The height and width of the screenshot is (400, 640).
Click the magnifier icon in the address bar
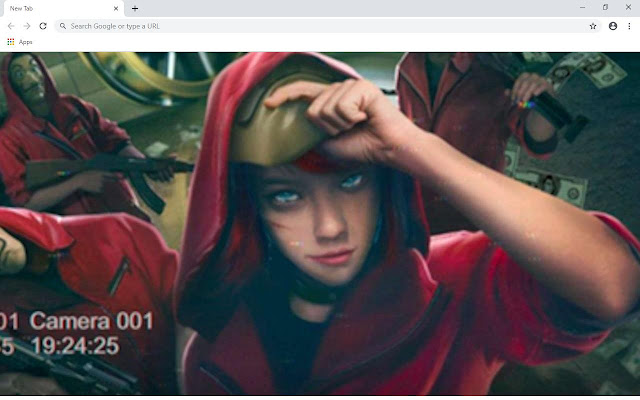coord(63,26)
